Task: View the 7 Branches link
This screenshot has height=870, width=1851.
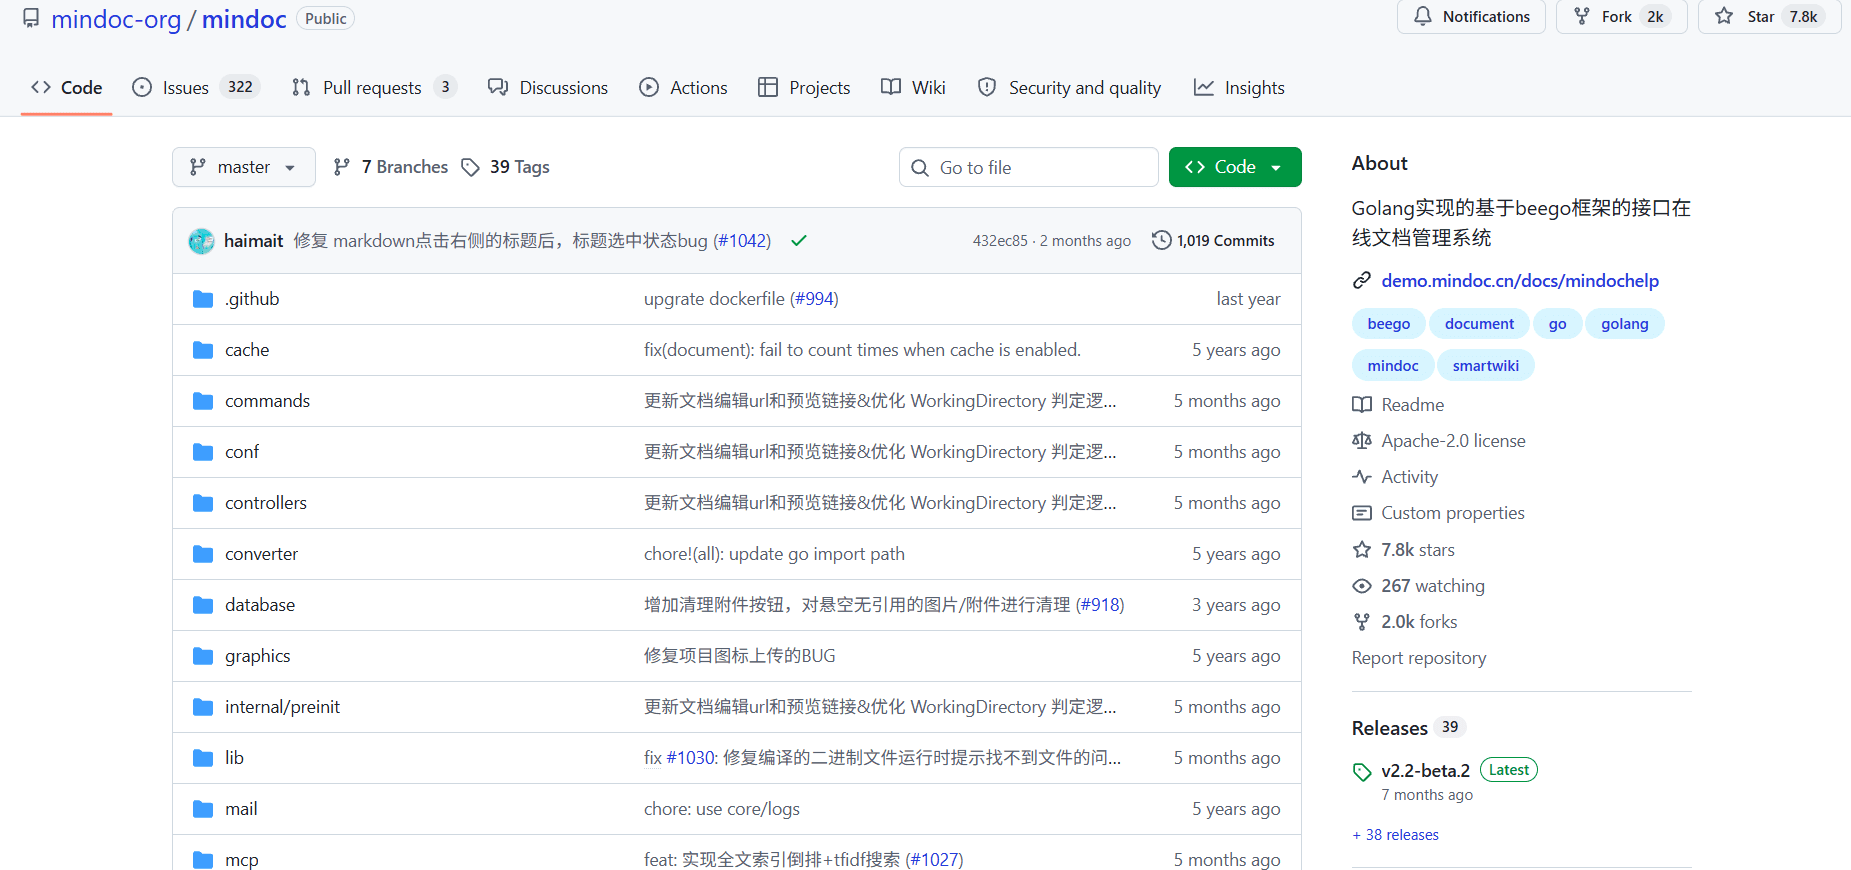Action: click(x=391, y=167)
